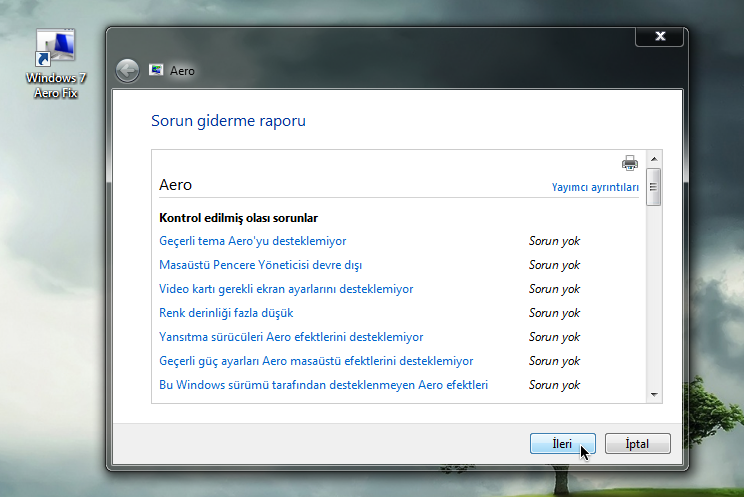744x497 pixels.
Task: Click the 'Sorun giderme raporu' heading
Action: pos(228,121)
